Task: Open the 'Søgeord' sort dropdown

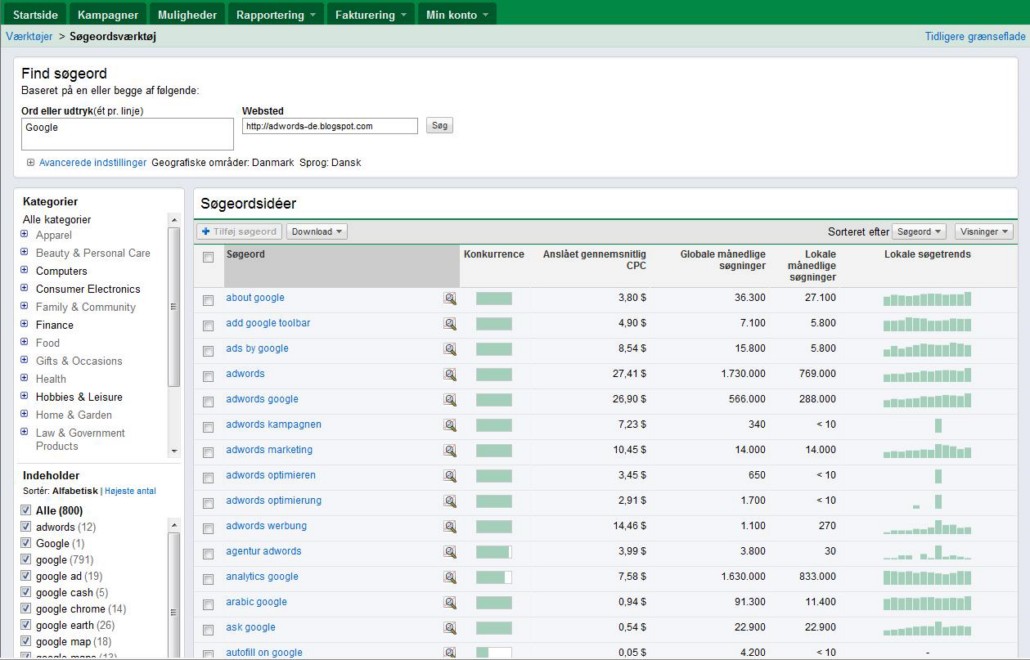Action: 918,232
